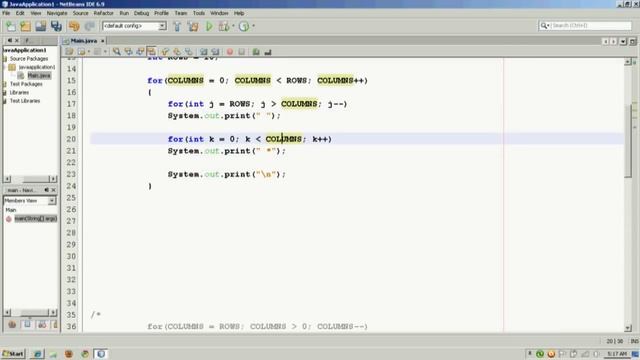This screenshot has height=360, width=640.
Task: Click editor Back history icon
Action: pos(81,51)
